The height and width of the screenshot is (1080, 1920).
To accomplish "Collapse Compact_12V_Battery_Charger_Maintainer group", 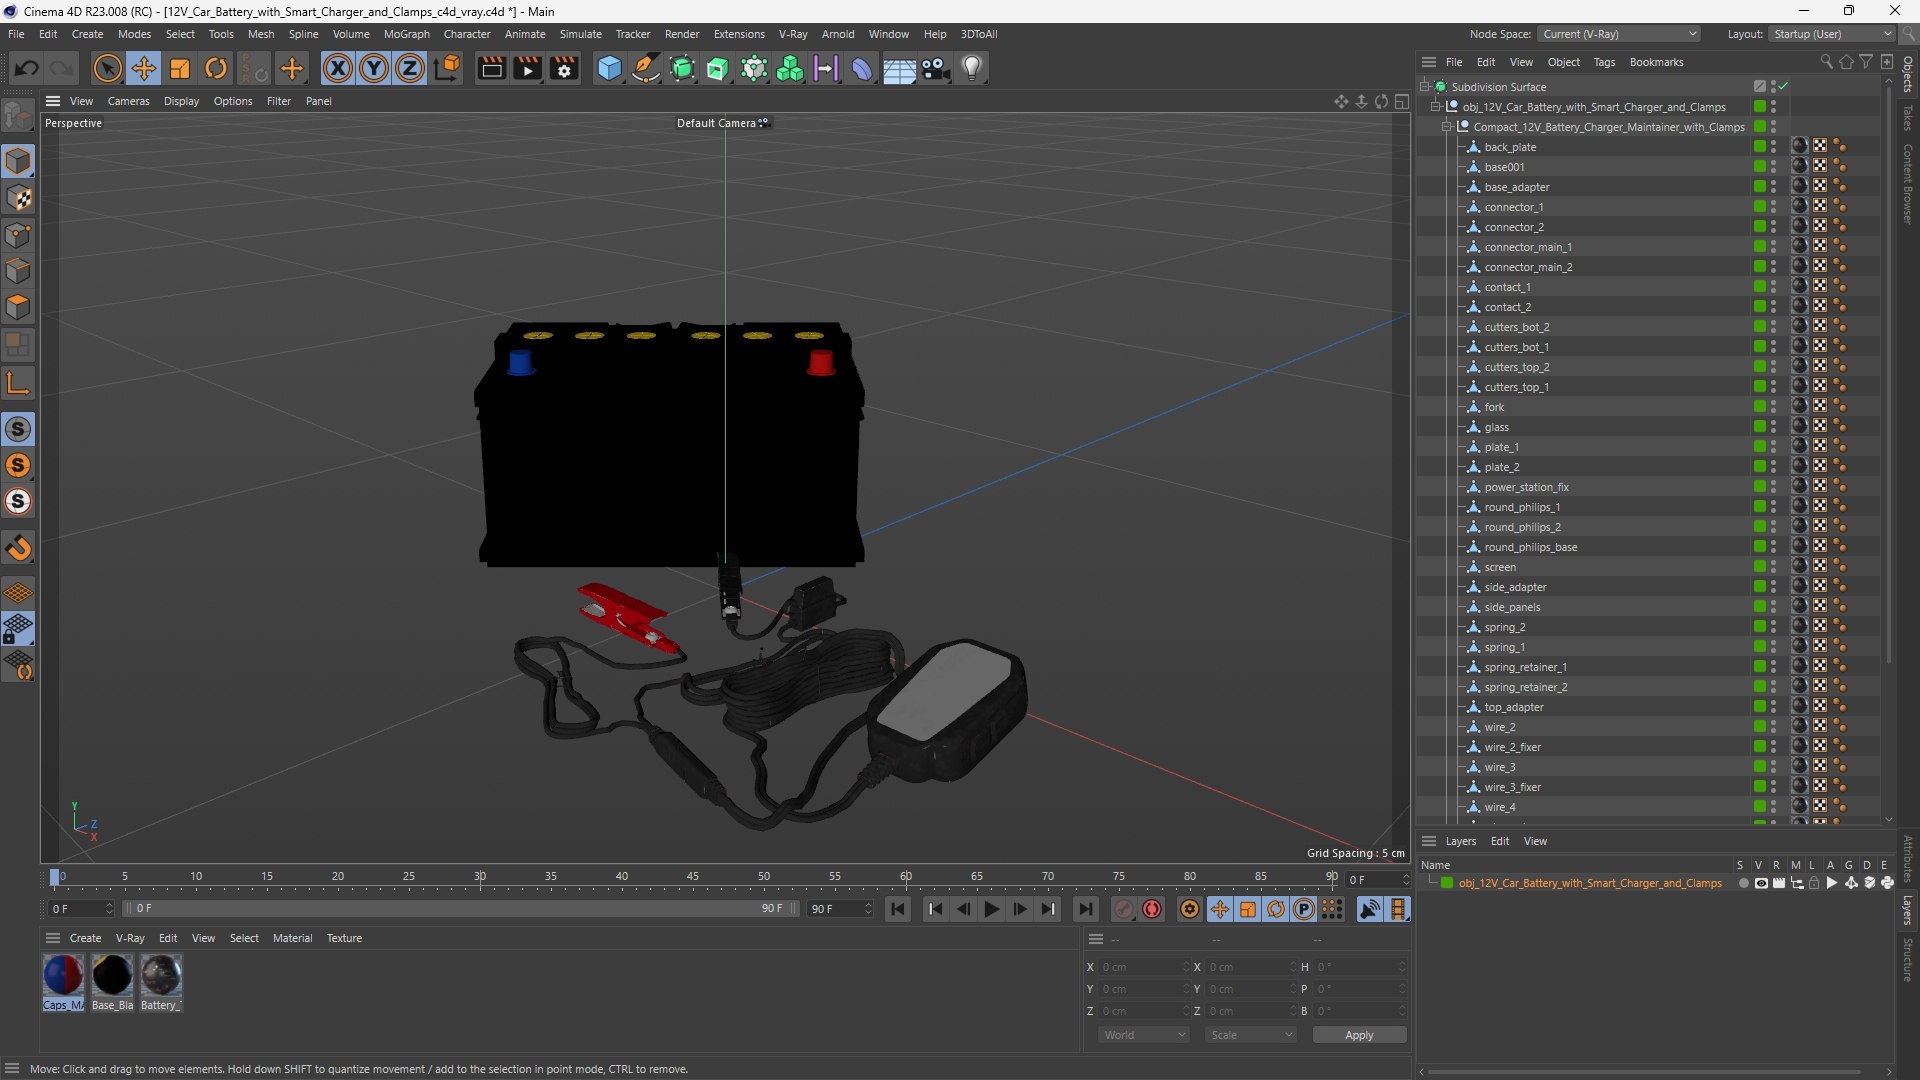I will point(1447,127).
